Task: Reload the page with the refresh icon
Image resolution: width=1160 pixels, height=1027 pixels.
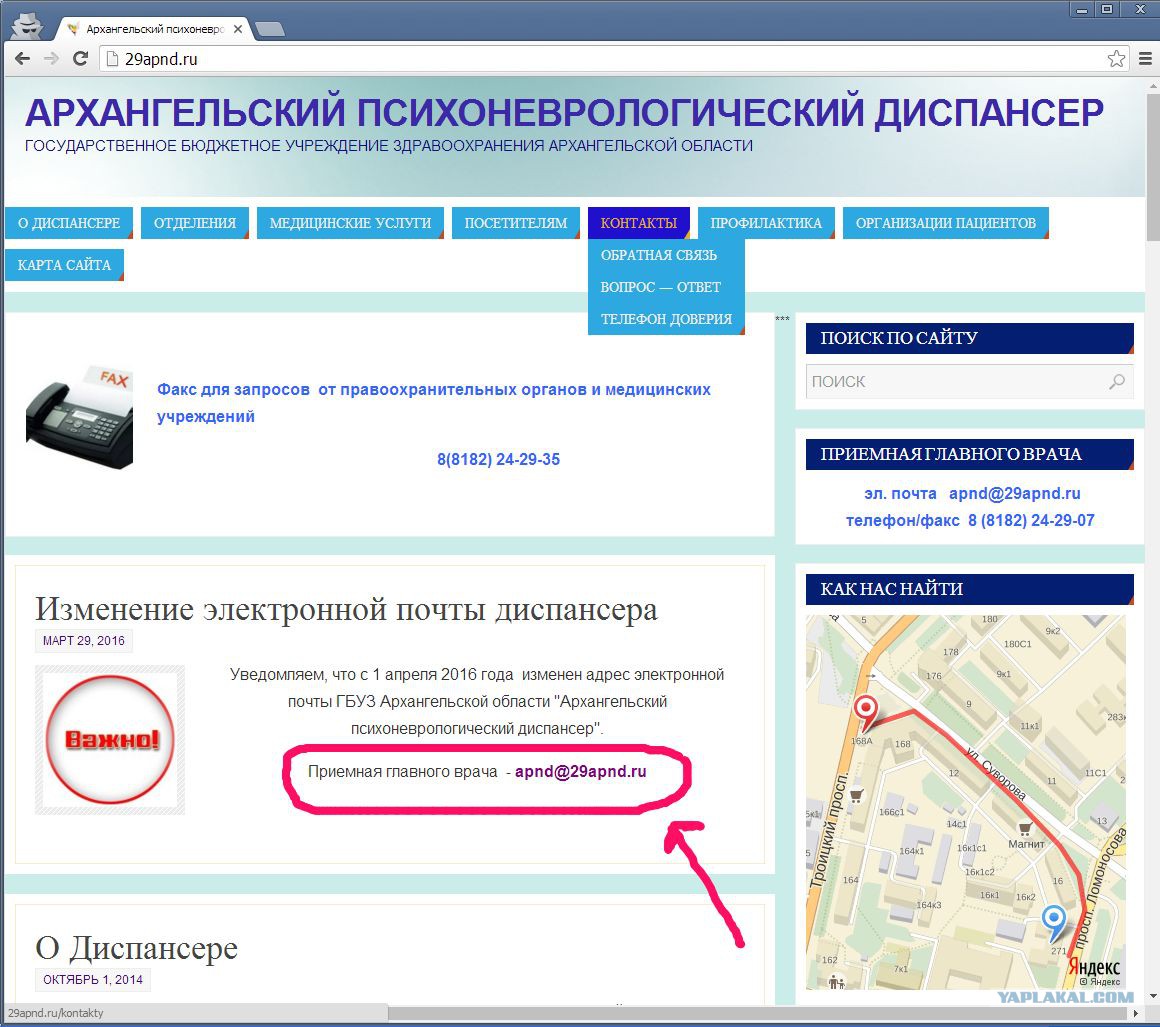Action: click(x=81, y=59)
